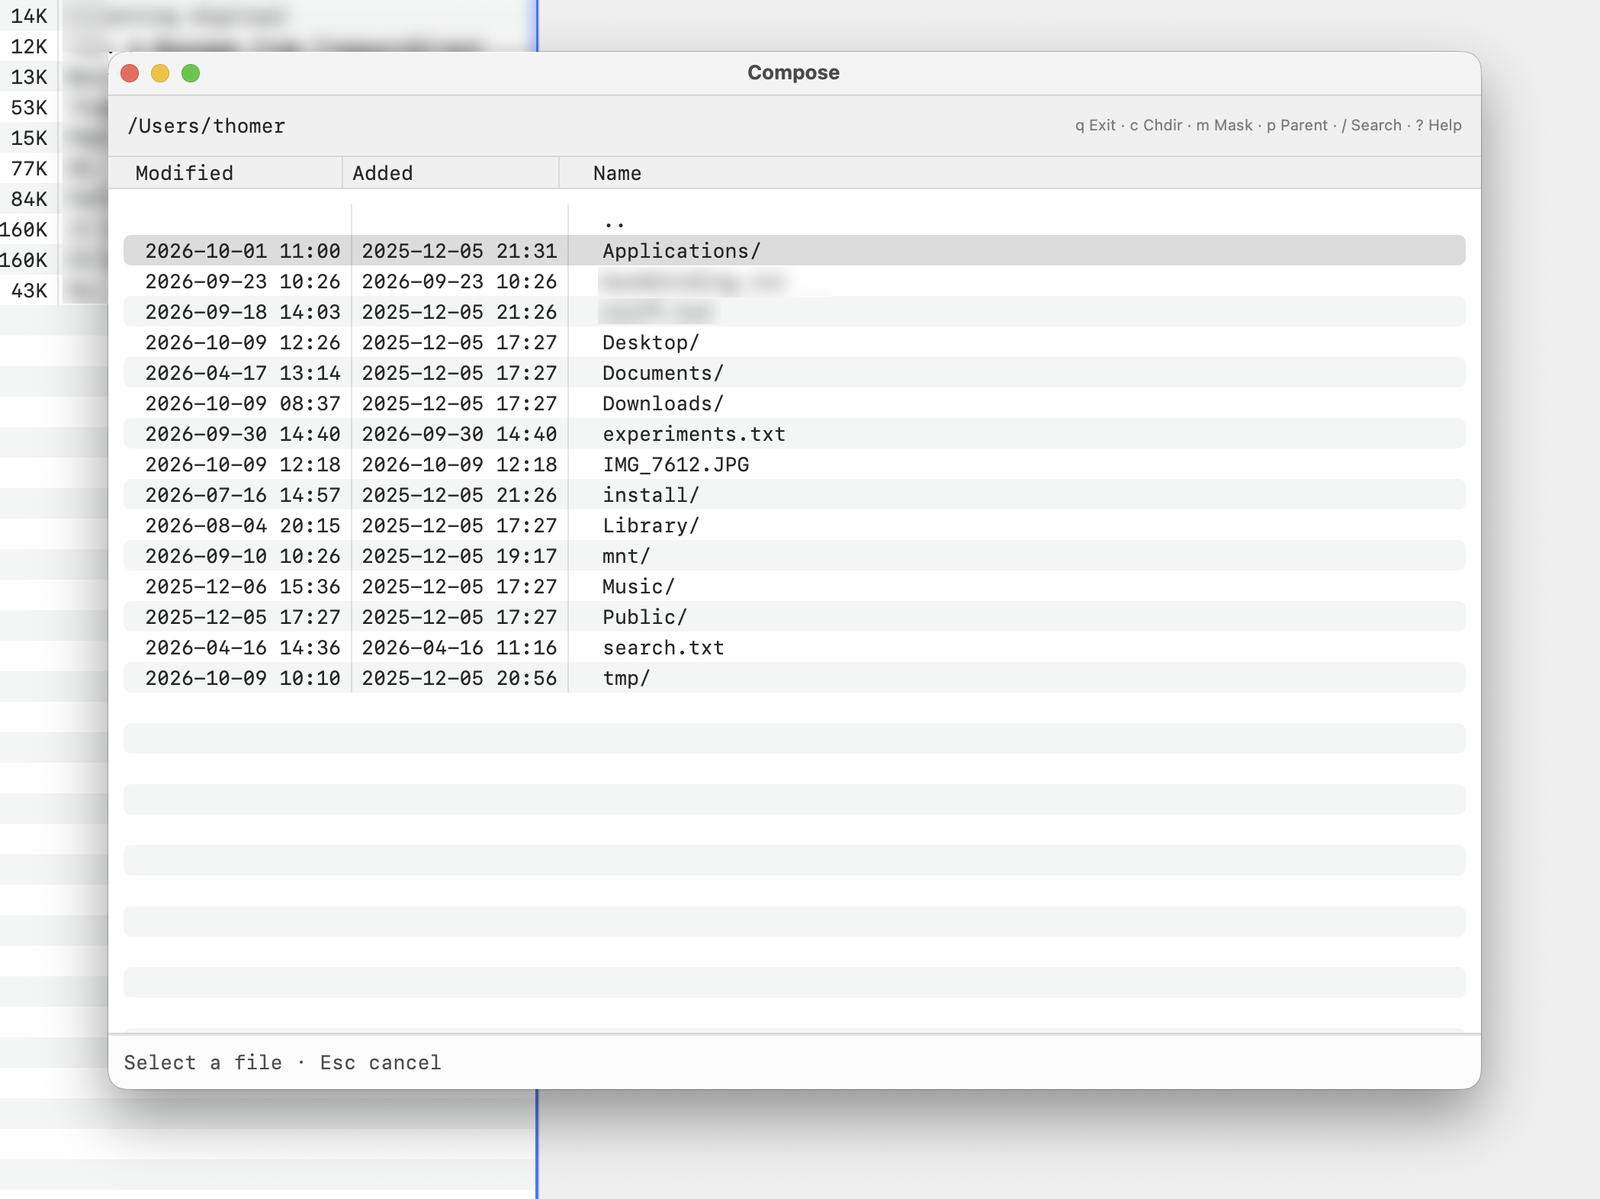1600x1199 pixels.
Task: Open the Library/ folder entry
Action: coord(794,526)
